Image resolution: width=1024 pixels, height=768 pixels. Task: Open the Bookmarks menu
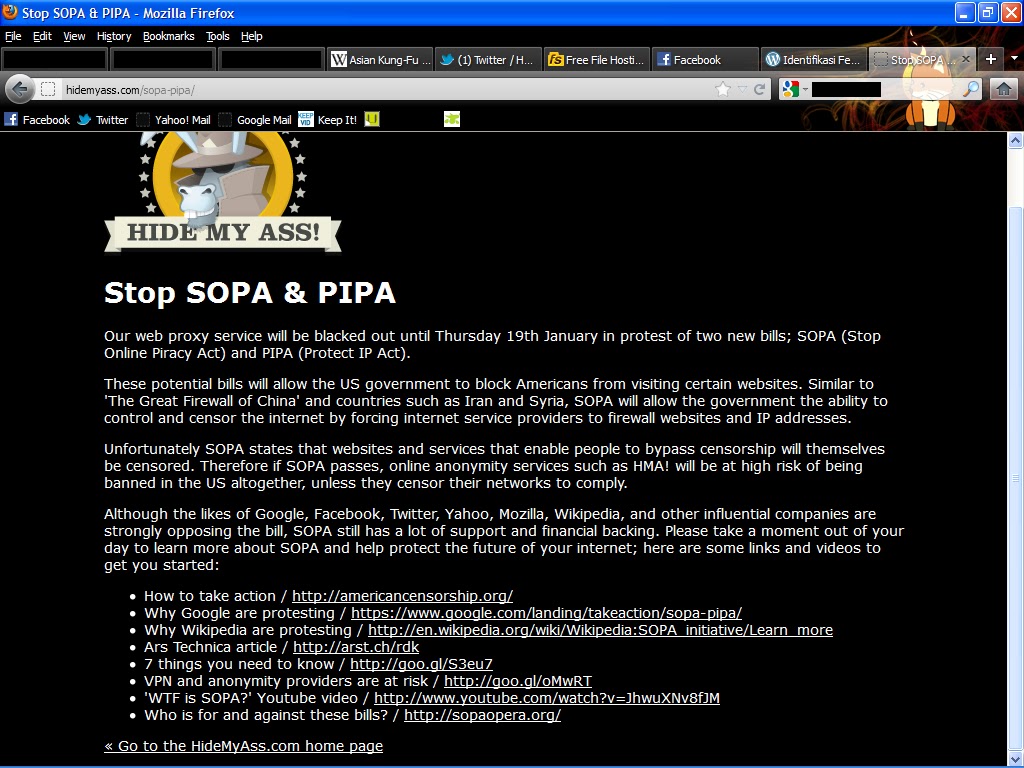[168, 36]
